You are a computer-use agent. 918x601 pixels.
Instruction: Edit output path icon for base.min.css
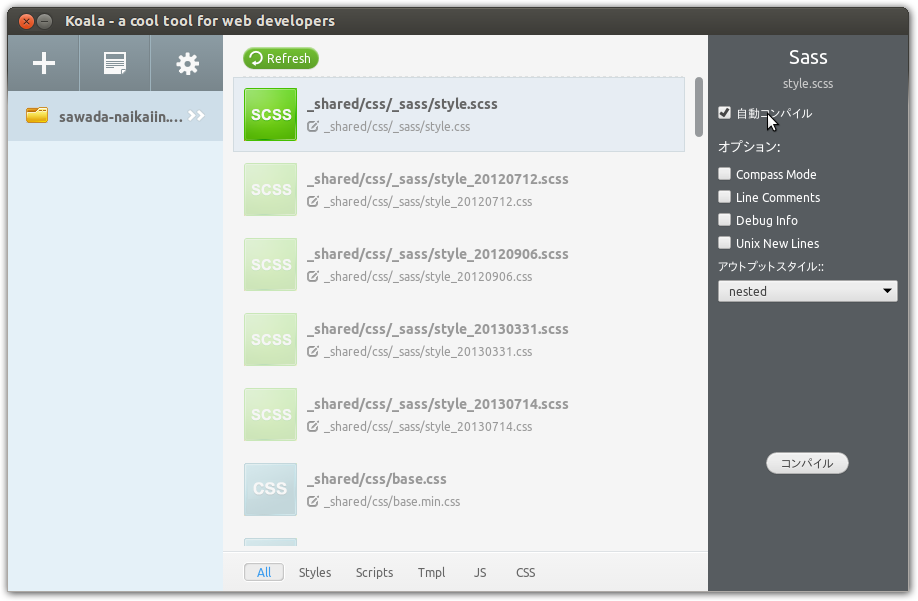pyautogui.click(x=313, y=502)
